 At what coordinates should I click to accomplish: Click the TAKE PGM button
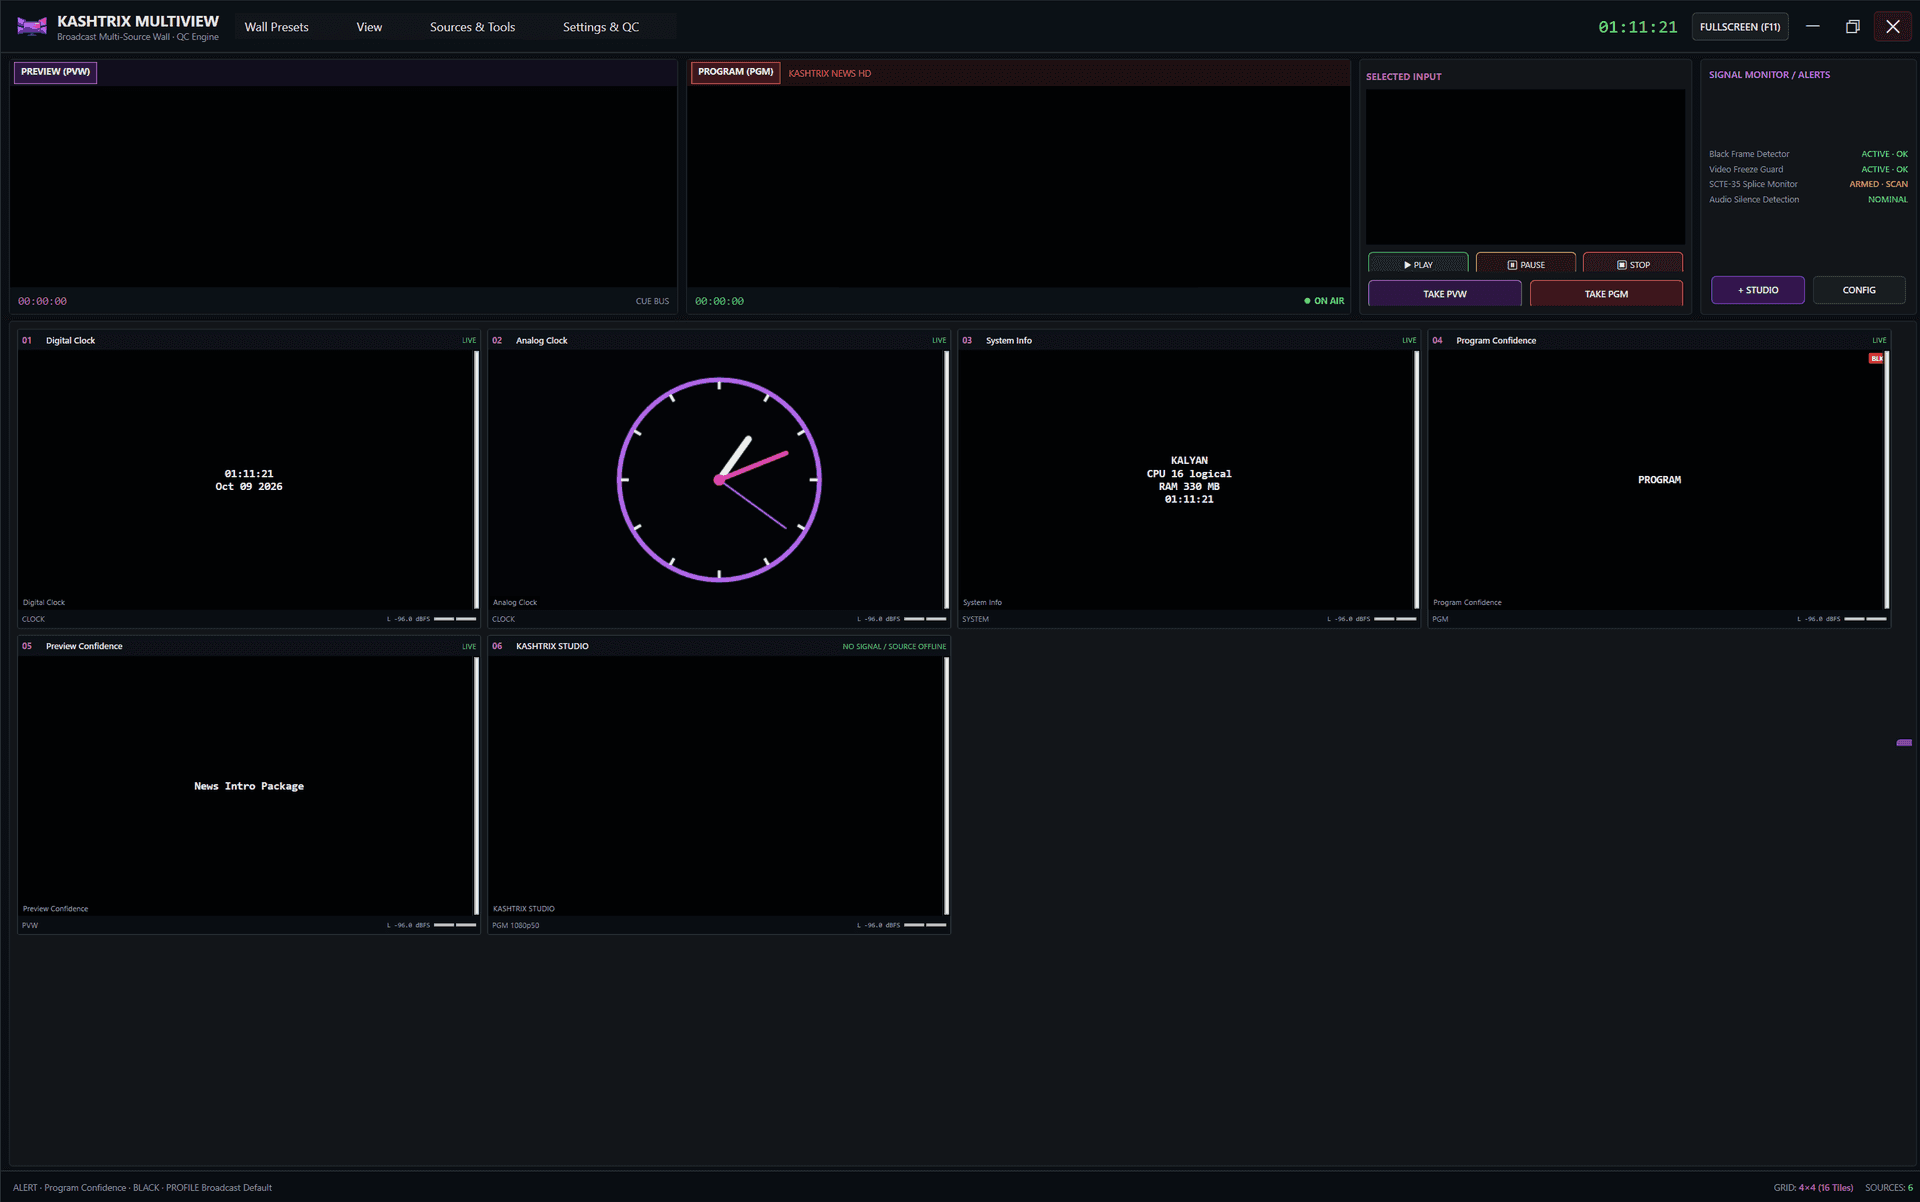(1606, 294)
